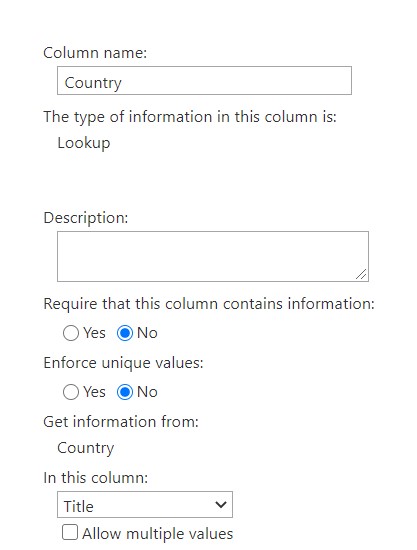Image resolution: width=417 pixels, height=550 pixels.
Task: Choose Yes radio under Enforce unique values
Action: (71, 392)
